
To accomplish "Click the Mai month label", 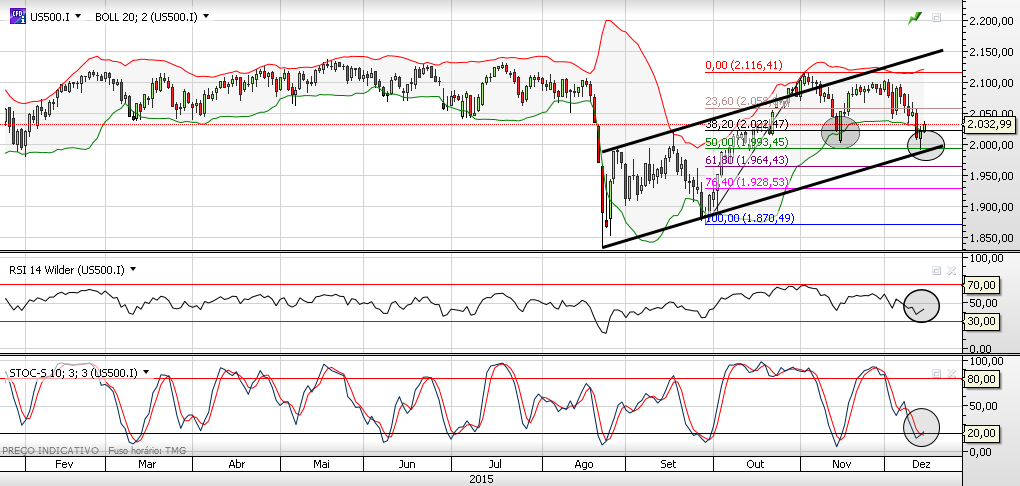I will [321, 465].
